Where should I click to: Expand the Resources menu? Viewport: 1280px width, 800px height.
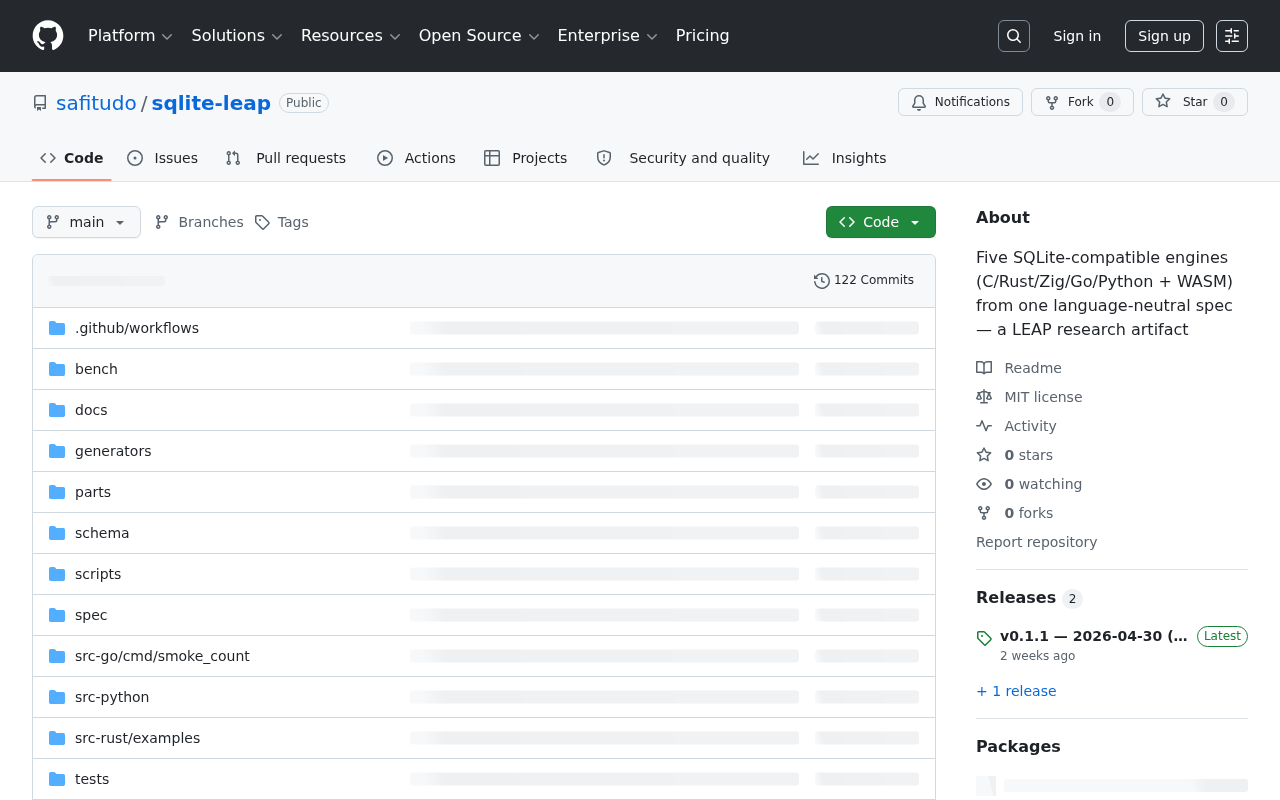[x=350, y=36]
